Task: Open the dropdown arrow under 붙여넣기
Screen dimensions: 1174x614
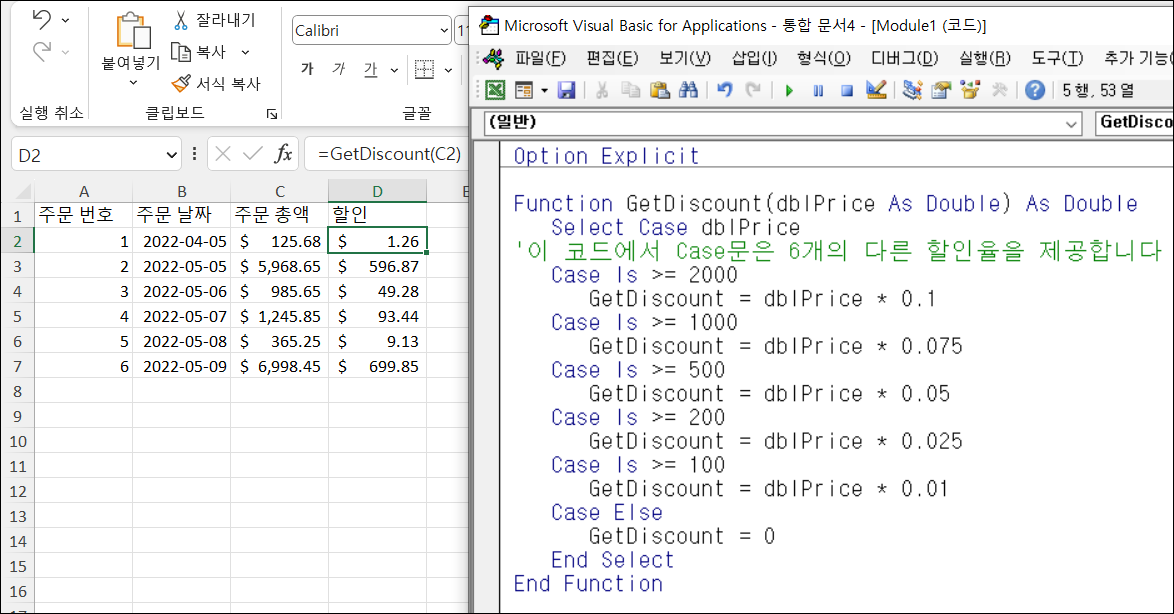Action: 133,82
